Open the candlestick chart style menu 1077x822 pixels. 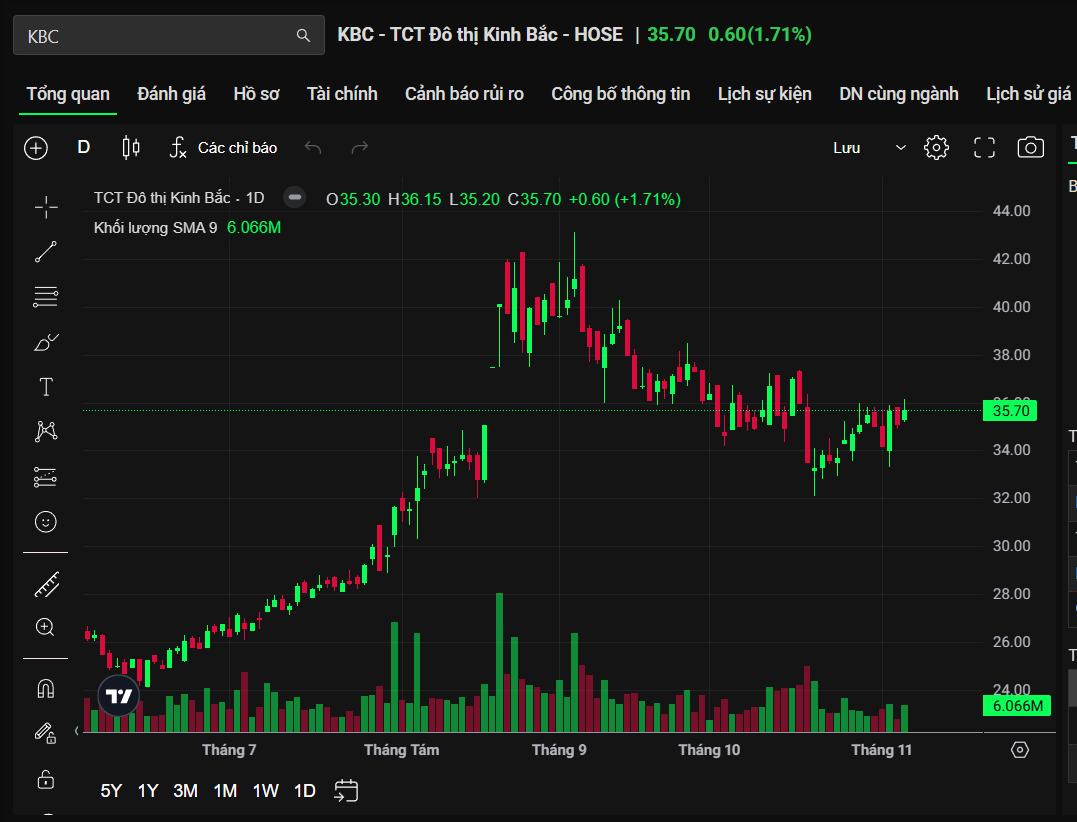[130, 148]
